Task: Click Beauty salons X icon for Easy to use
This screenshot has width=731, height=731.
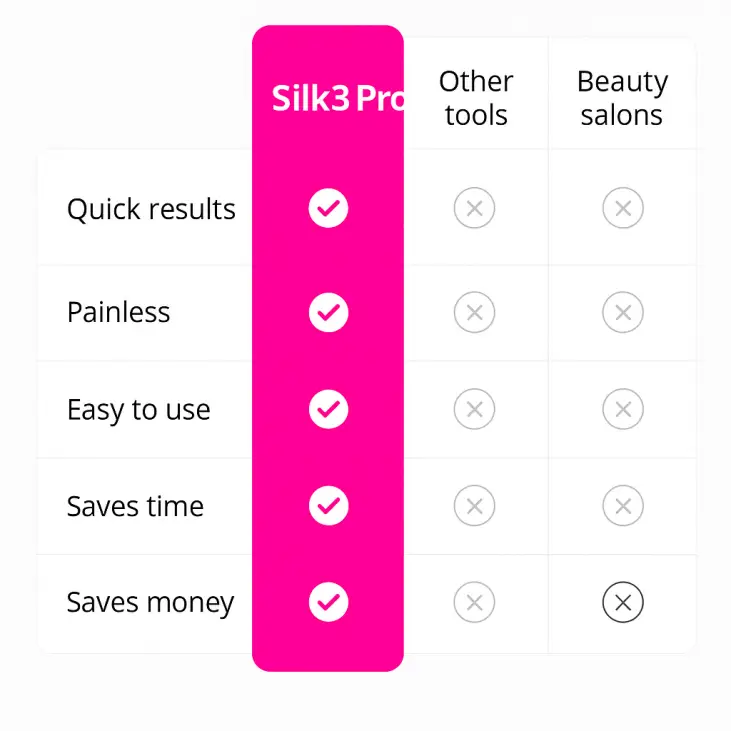Action: 623,409
